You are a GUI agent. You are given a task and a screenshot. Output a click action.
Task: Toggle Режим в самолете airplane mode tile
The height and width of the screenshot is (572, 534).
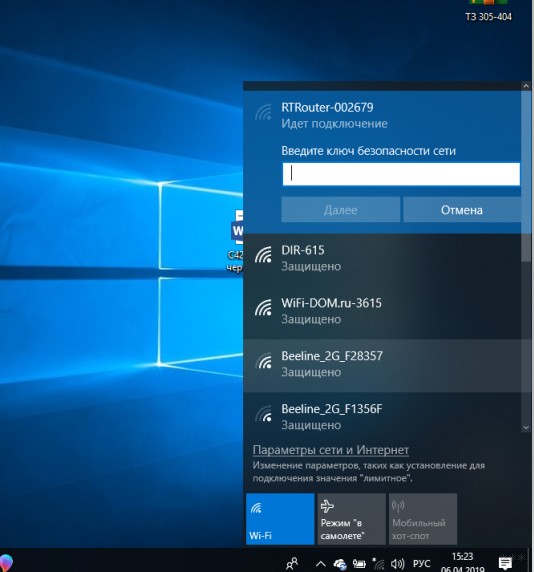tap(352, 519)
